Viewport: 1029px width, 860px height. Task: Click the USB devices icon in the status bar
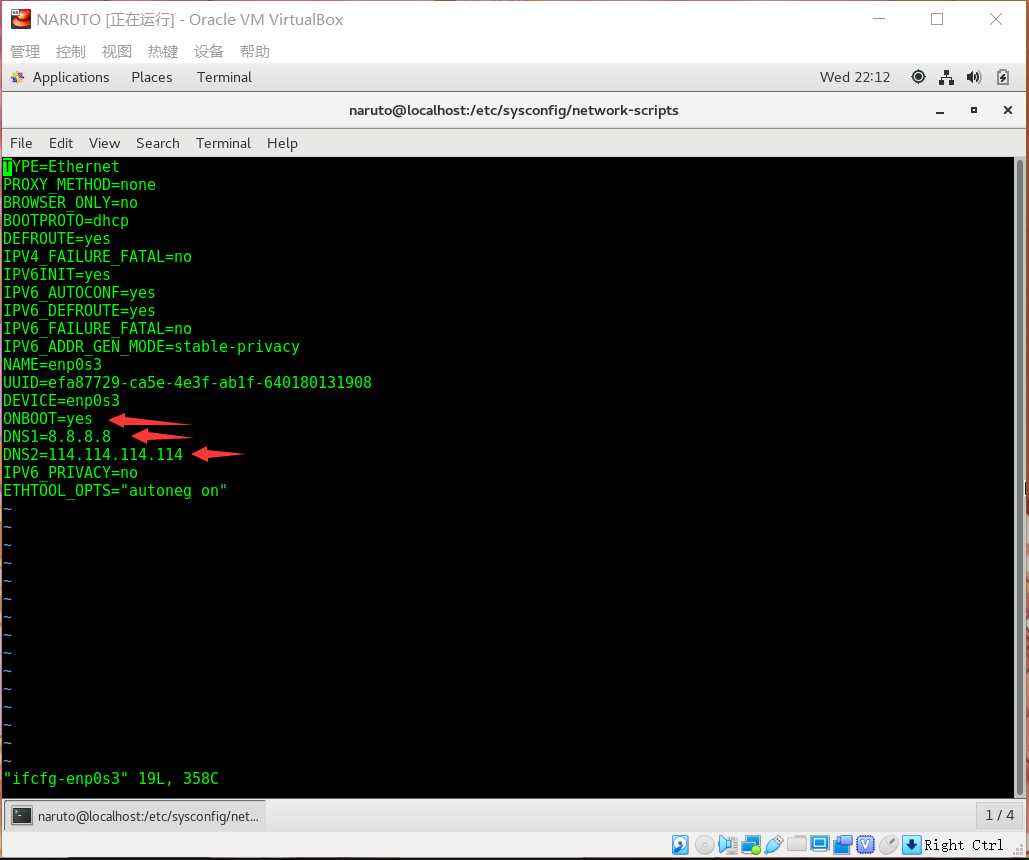(773, 844)
